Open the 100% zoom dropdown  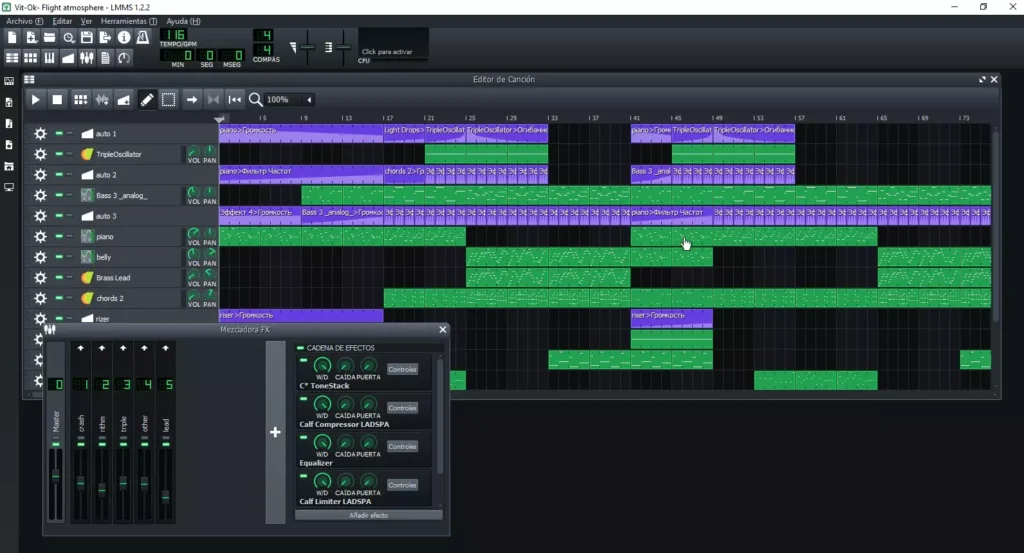coord(308,100)
